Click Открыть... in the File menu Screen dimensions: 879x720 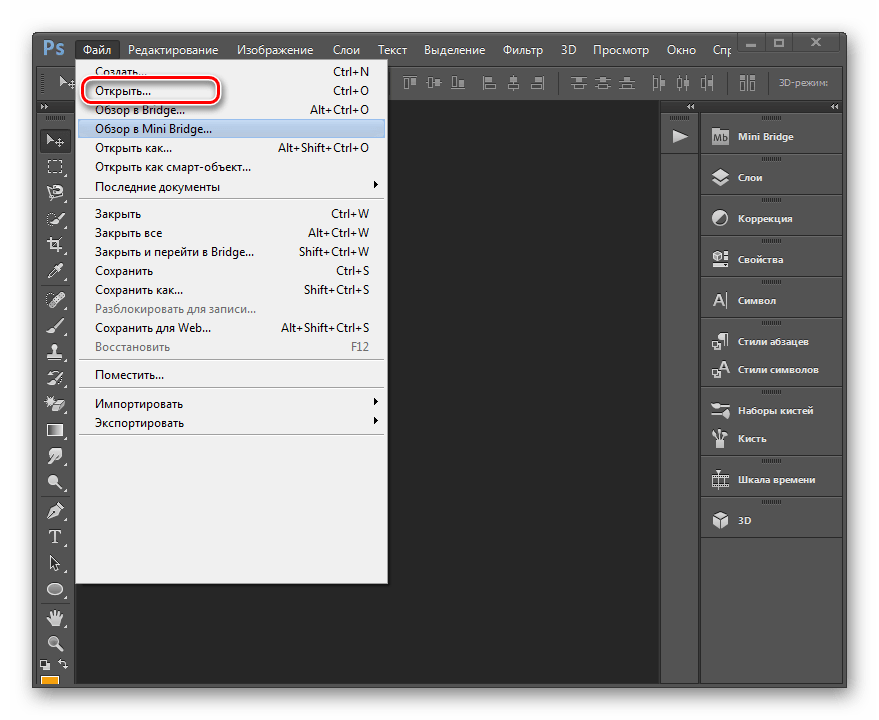(123, 91)
